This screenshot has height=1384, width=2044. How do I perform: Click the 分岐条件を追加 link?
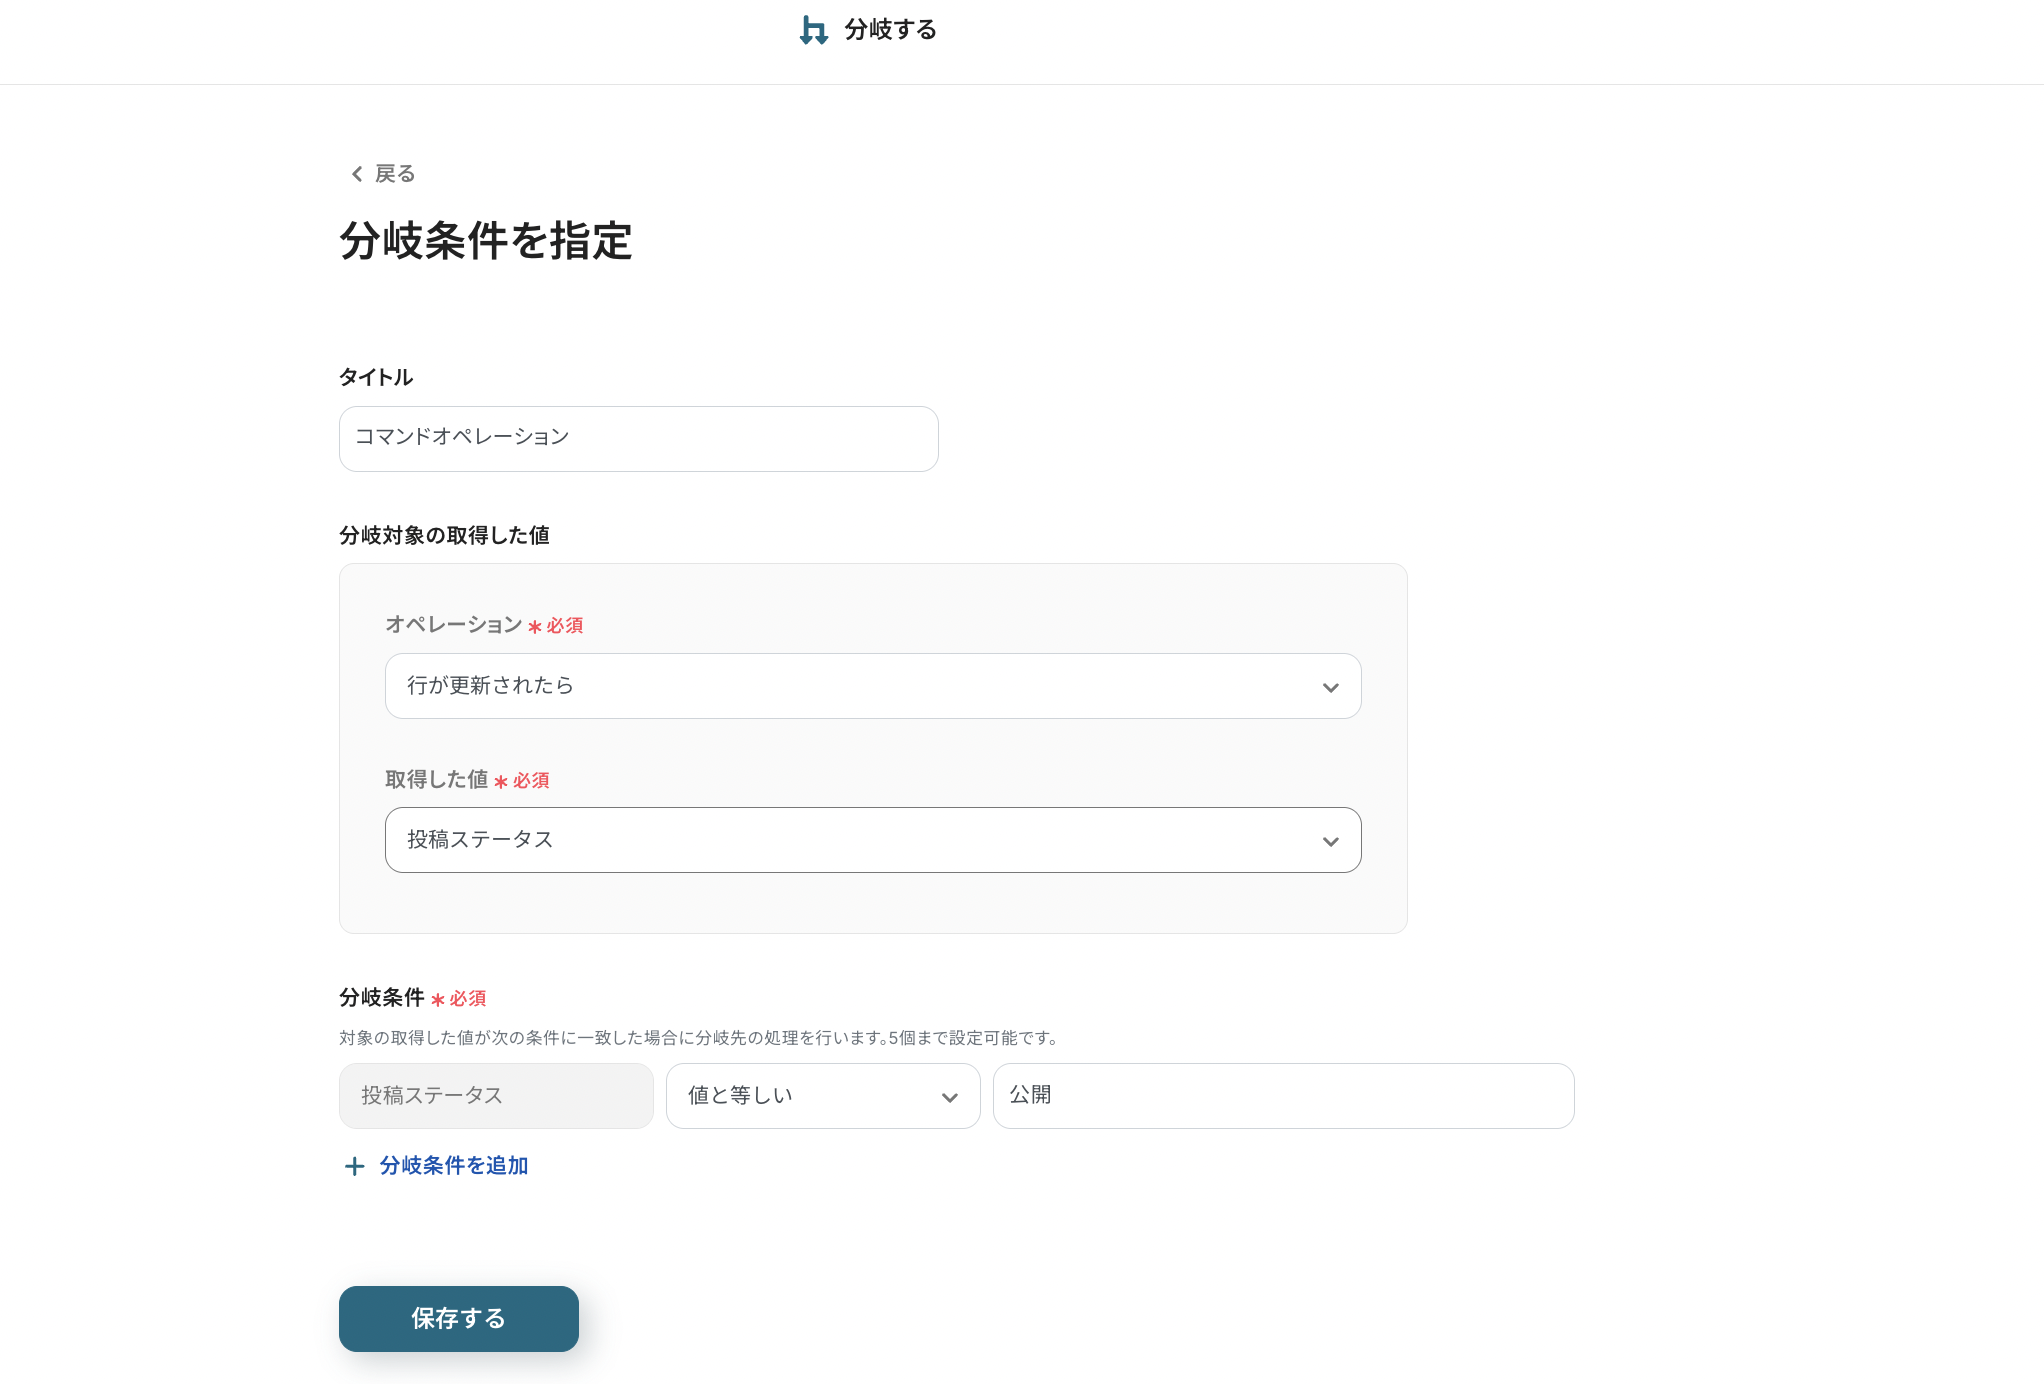click(453, 1166)
